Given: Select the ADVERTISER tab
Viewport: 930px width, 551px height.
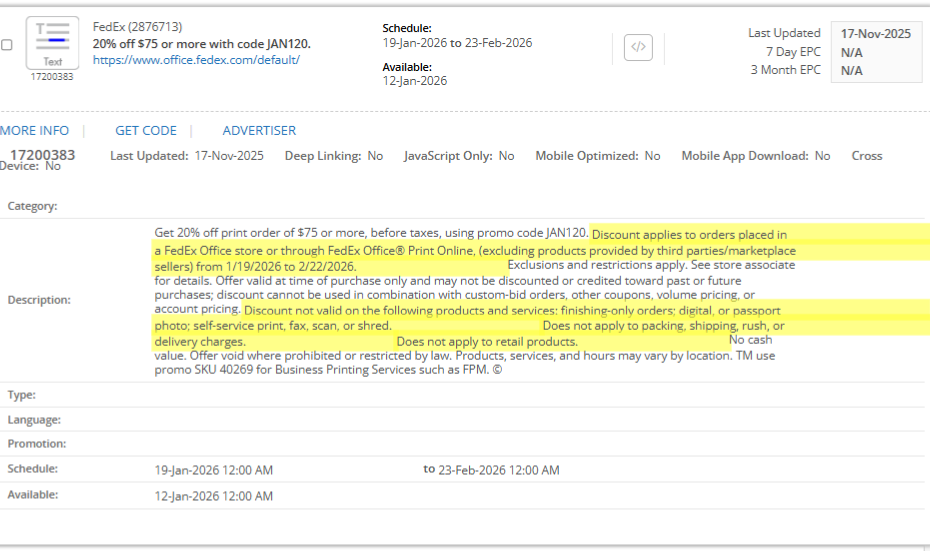Looking at the screenshot, I should click(259, 131).
